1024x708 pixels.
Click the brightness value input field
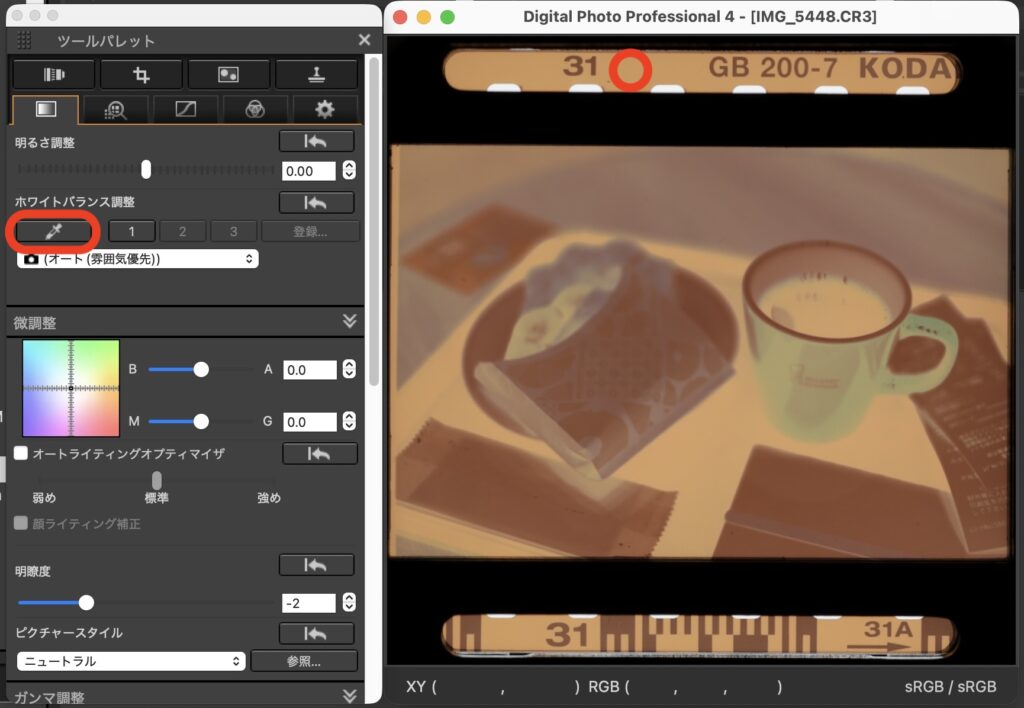(309, 171)
